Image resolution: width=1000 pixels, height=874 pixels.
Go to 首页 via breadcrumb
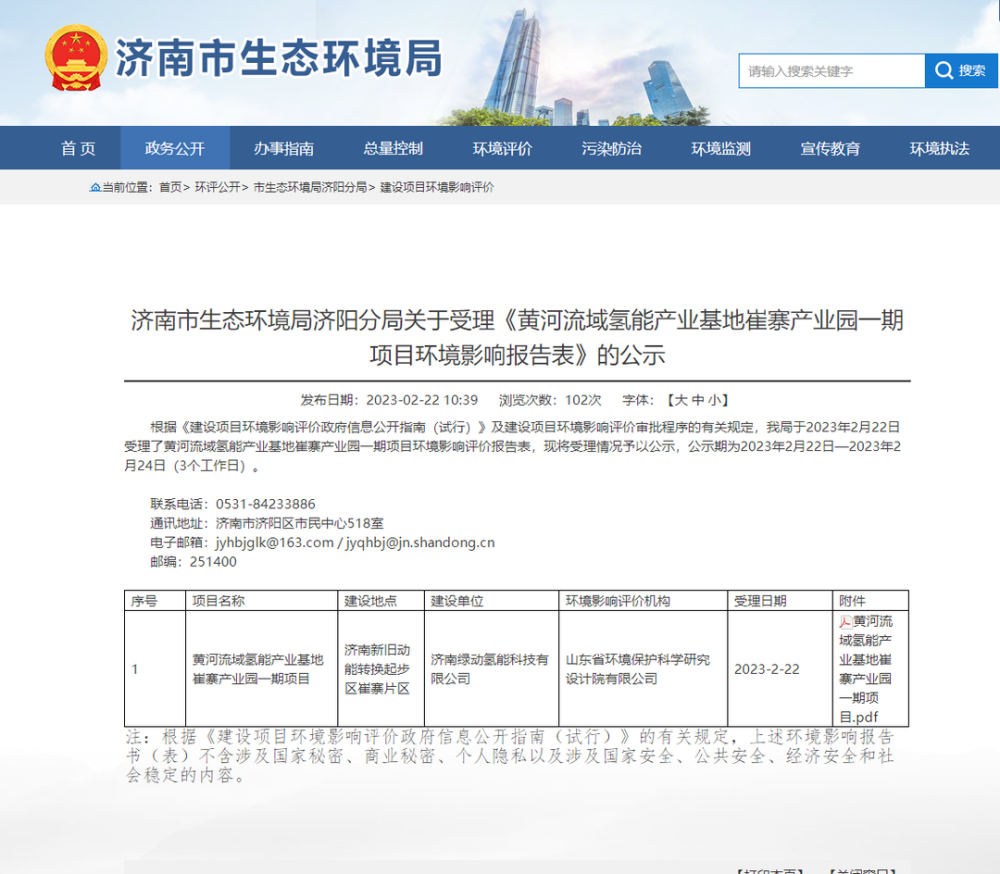tap(170, 188)
